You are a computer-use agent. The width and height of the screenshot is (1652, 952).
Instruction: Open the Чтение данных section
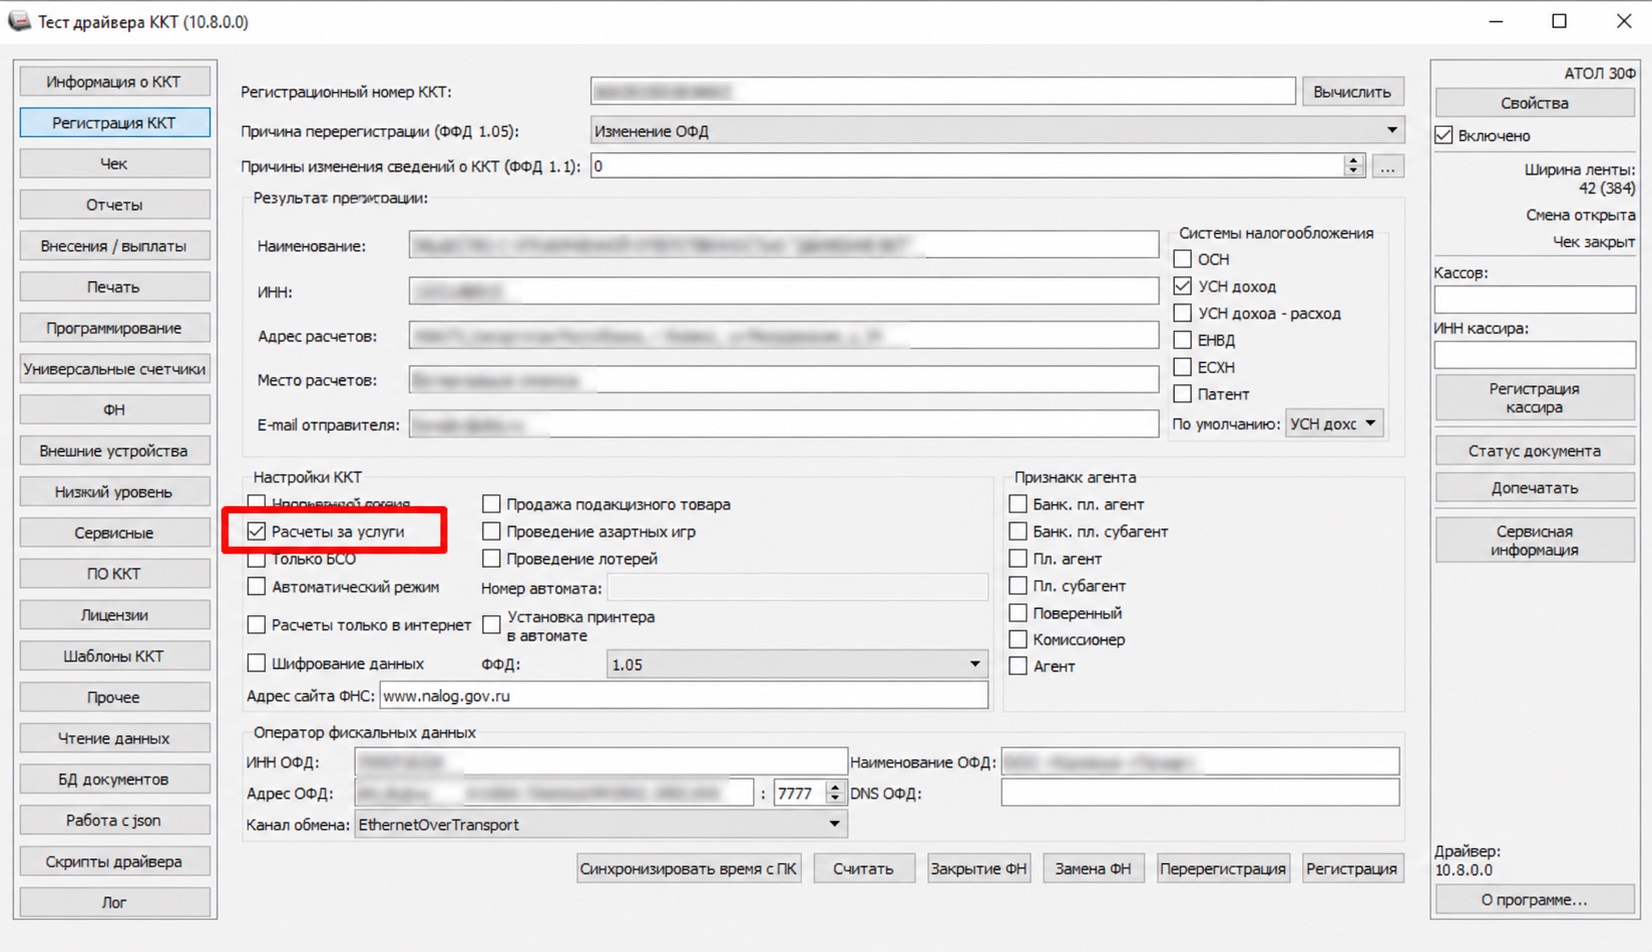114,738
